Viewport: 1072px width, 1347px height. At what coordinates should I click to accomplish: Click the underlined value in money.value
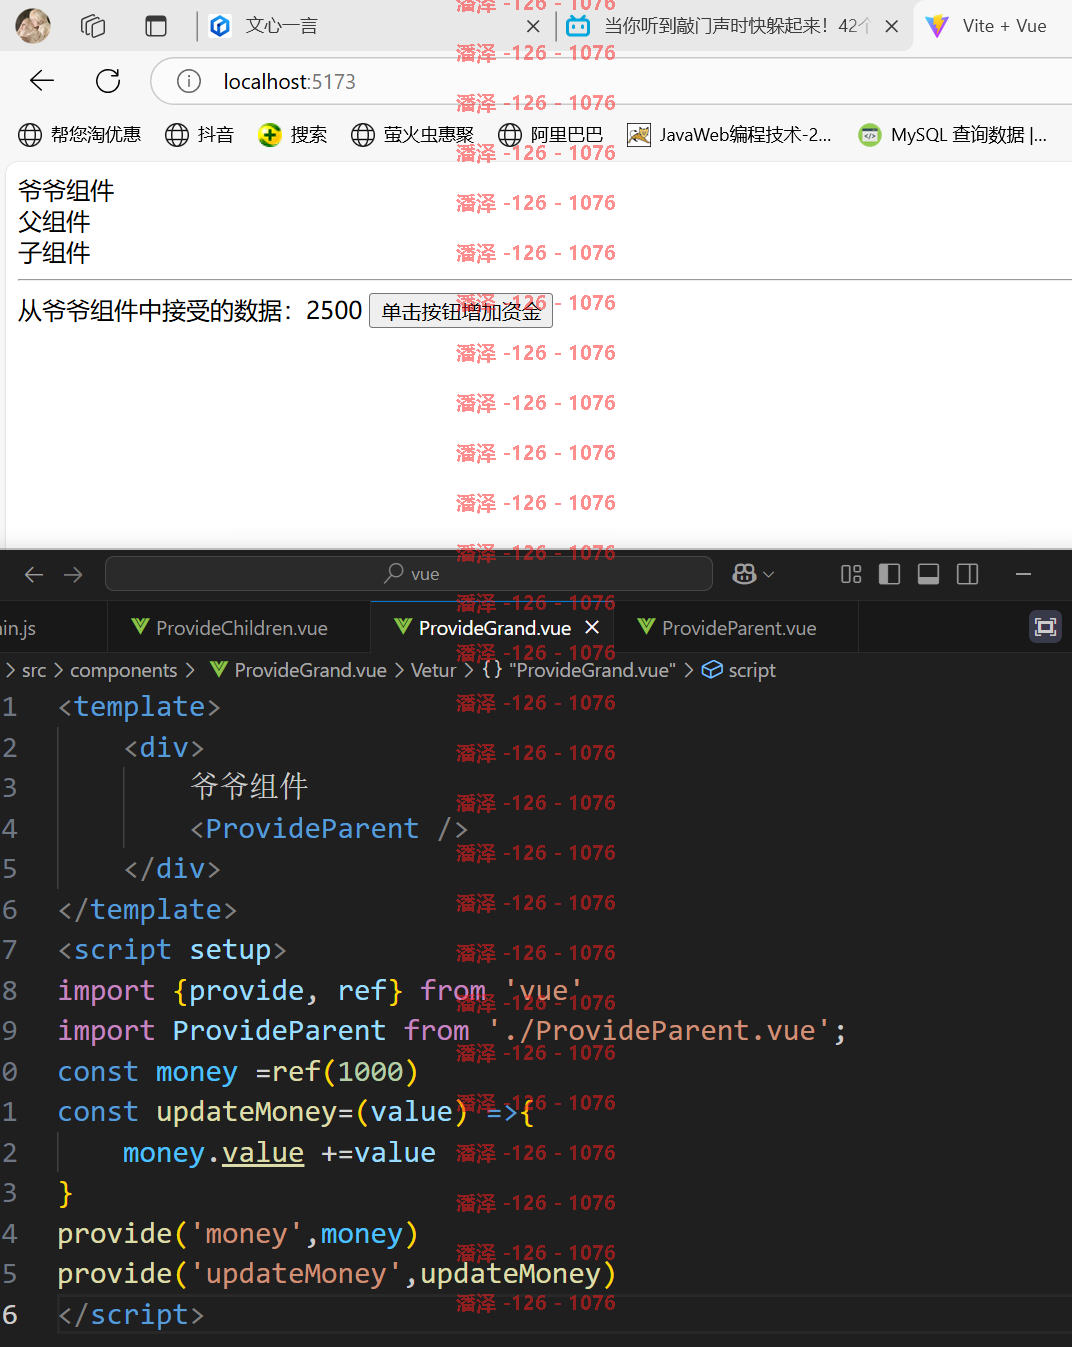[x=262, y=1153]
